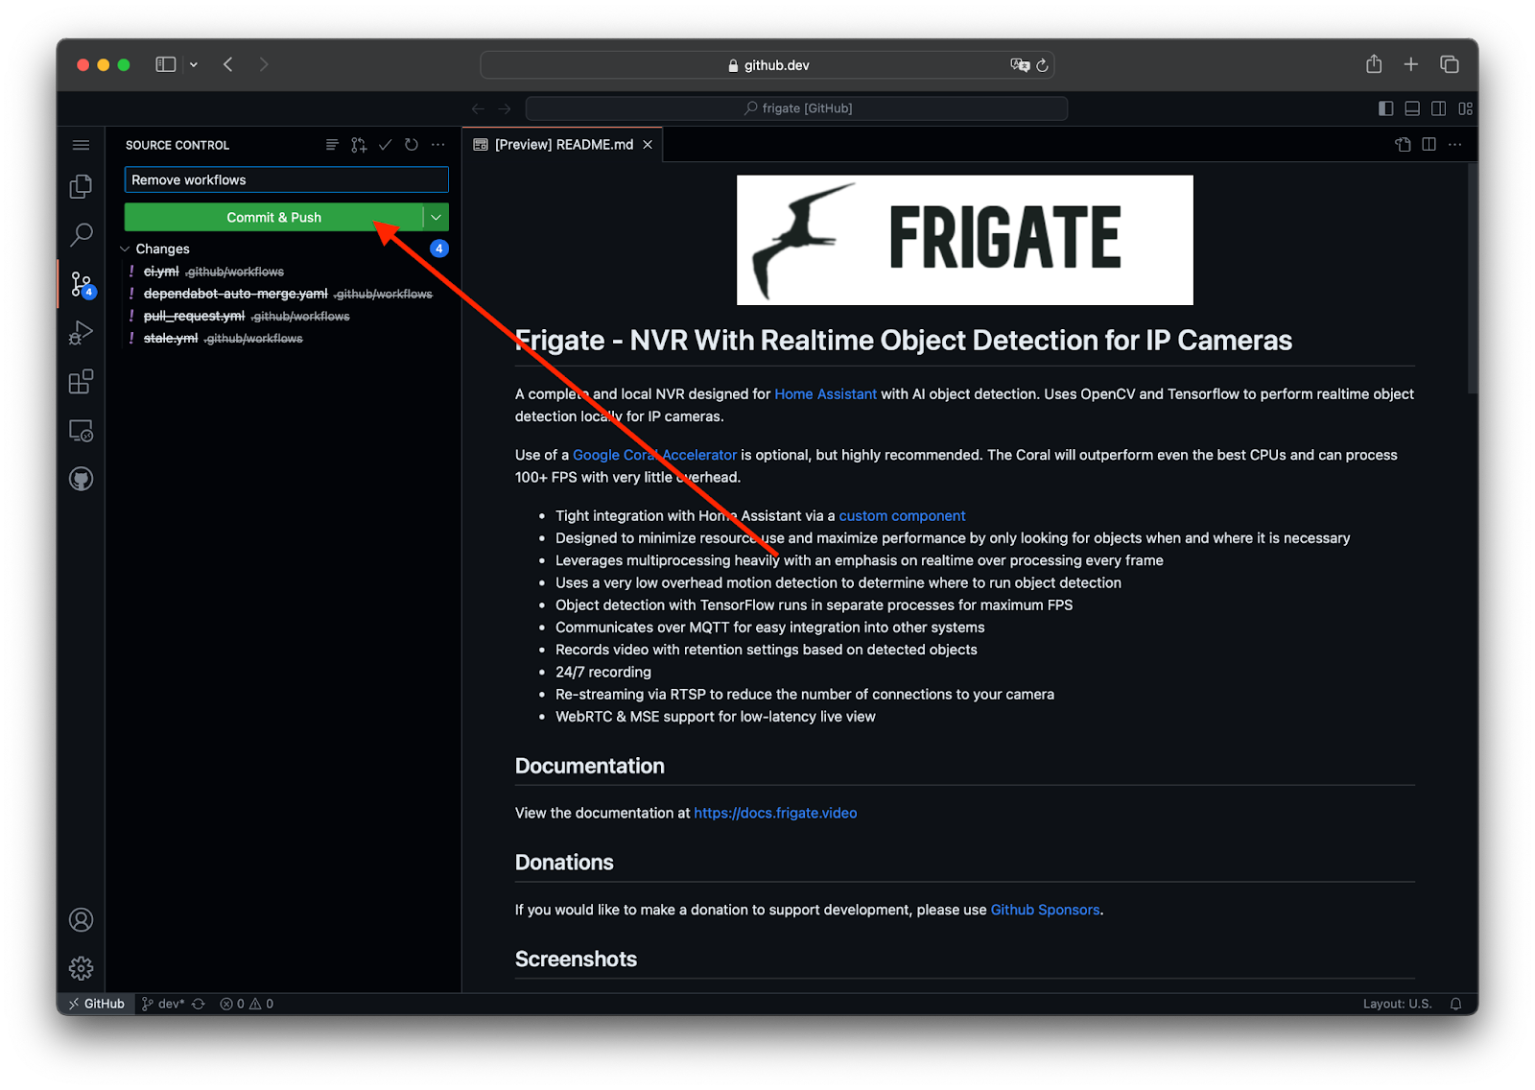The height and width of the screenshot is (1090, 1535).
Task: Refresh the source control repository
Action: coord(411,144)
